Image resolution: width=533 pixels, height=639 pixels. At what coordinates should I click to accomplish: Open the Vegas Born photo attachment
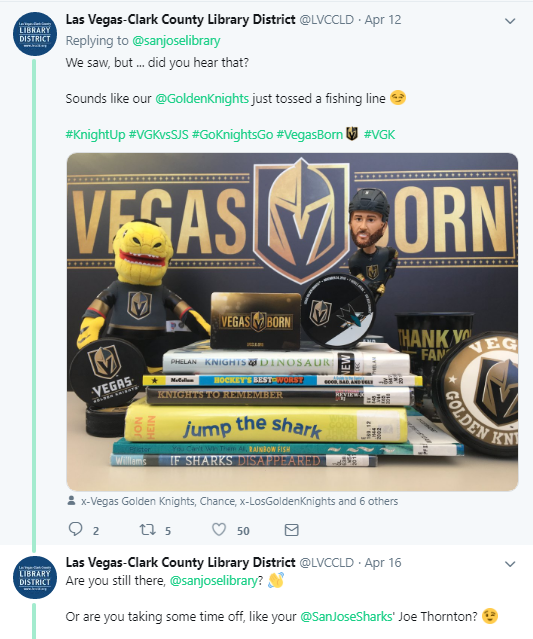292,322
